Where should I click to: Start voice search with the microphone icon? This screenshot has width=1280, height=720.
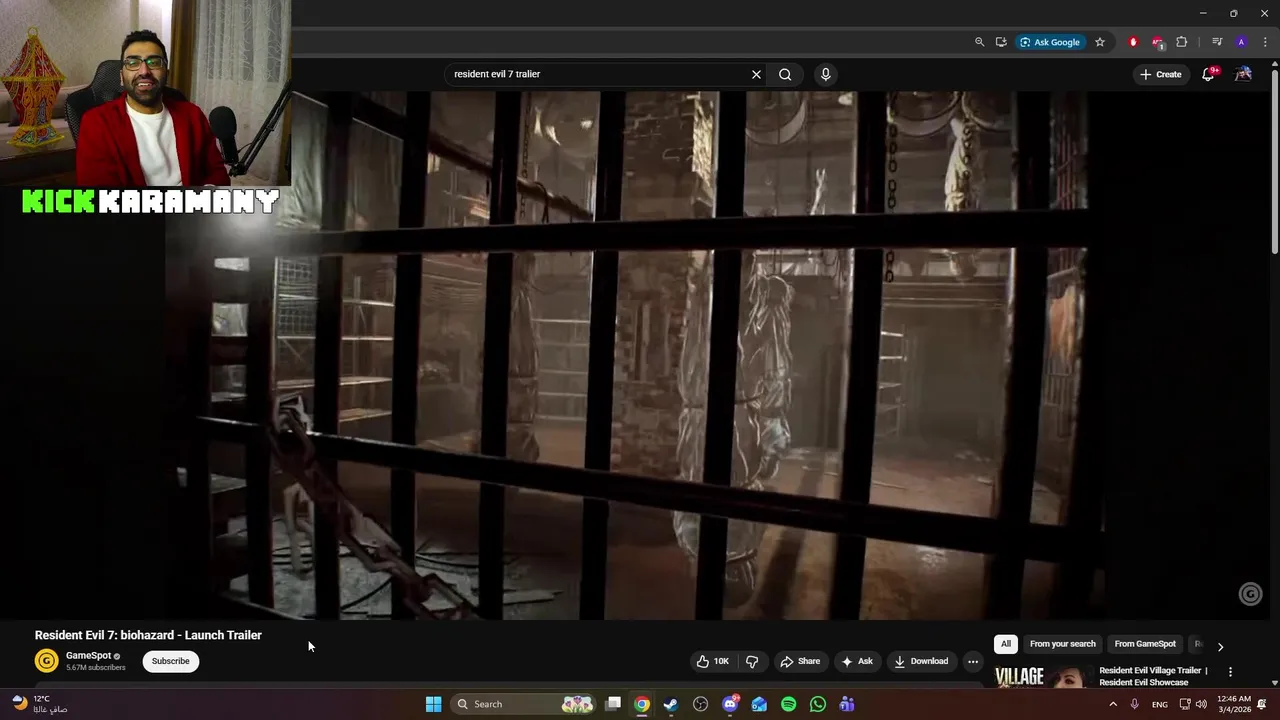coord(825,74)
